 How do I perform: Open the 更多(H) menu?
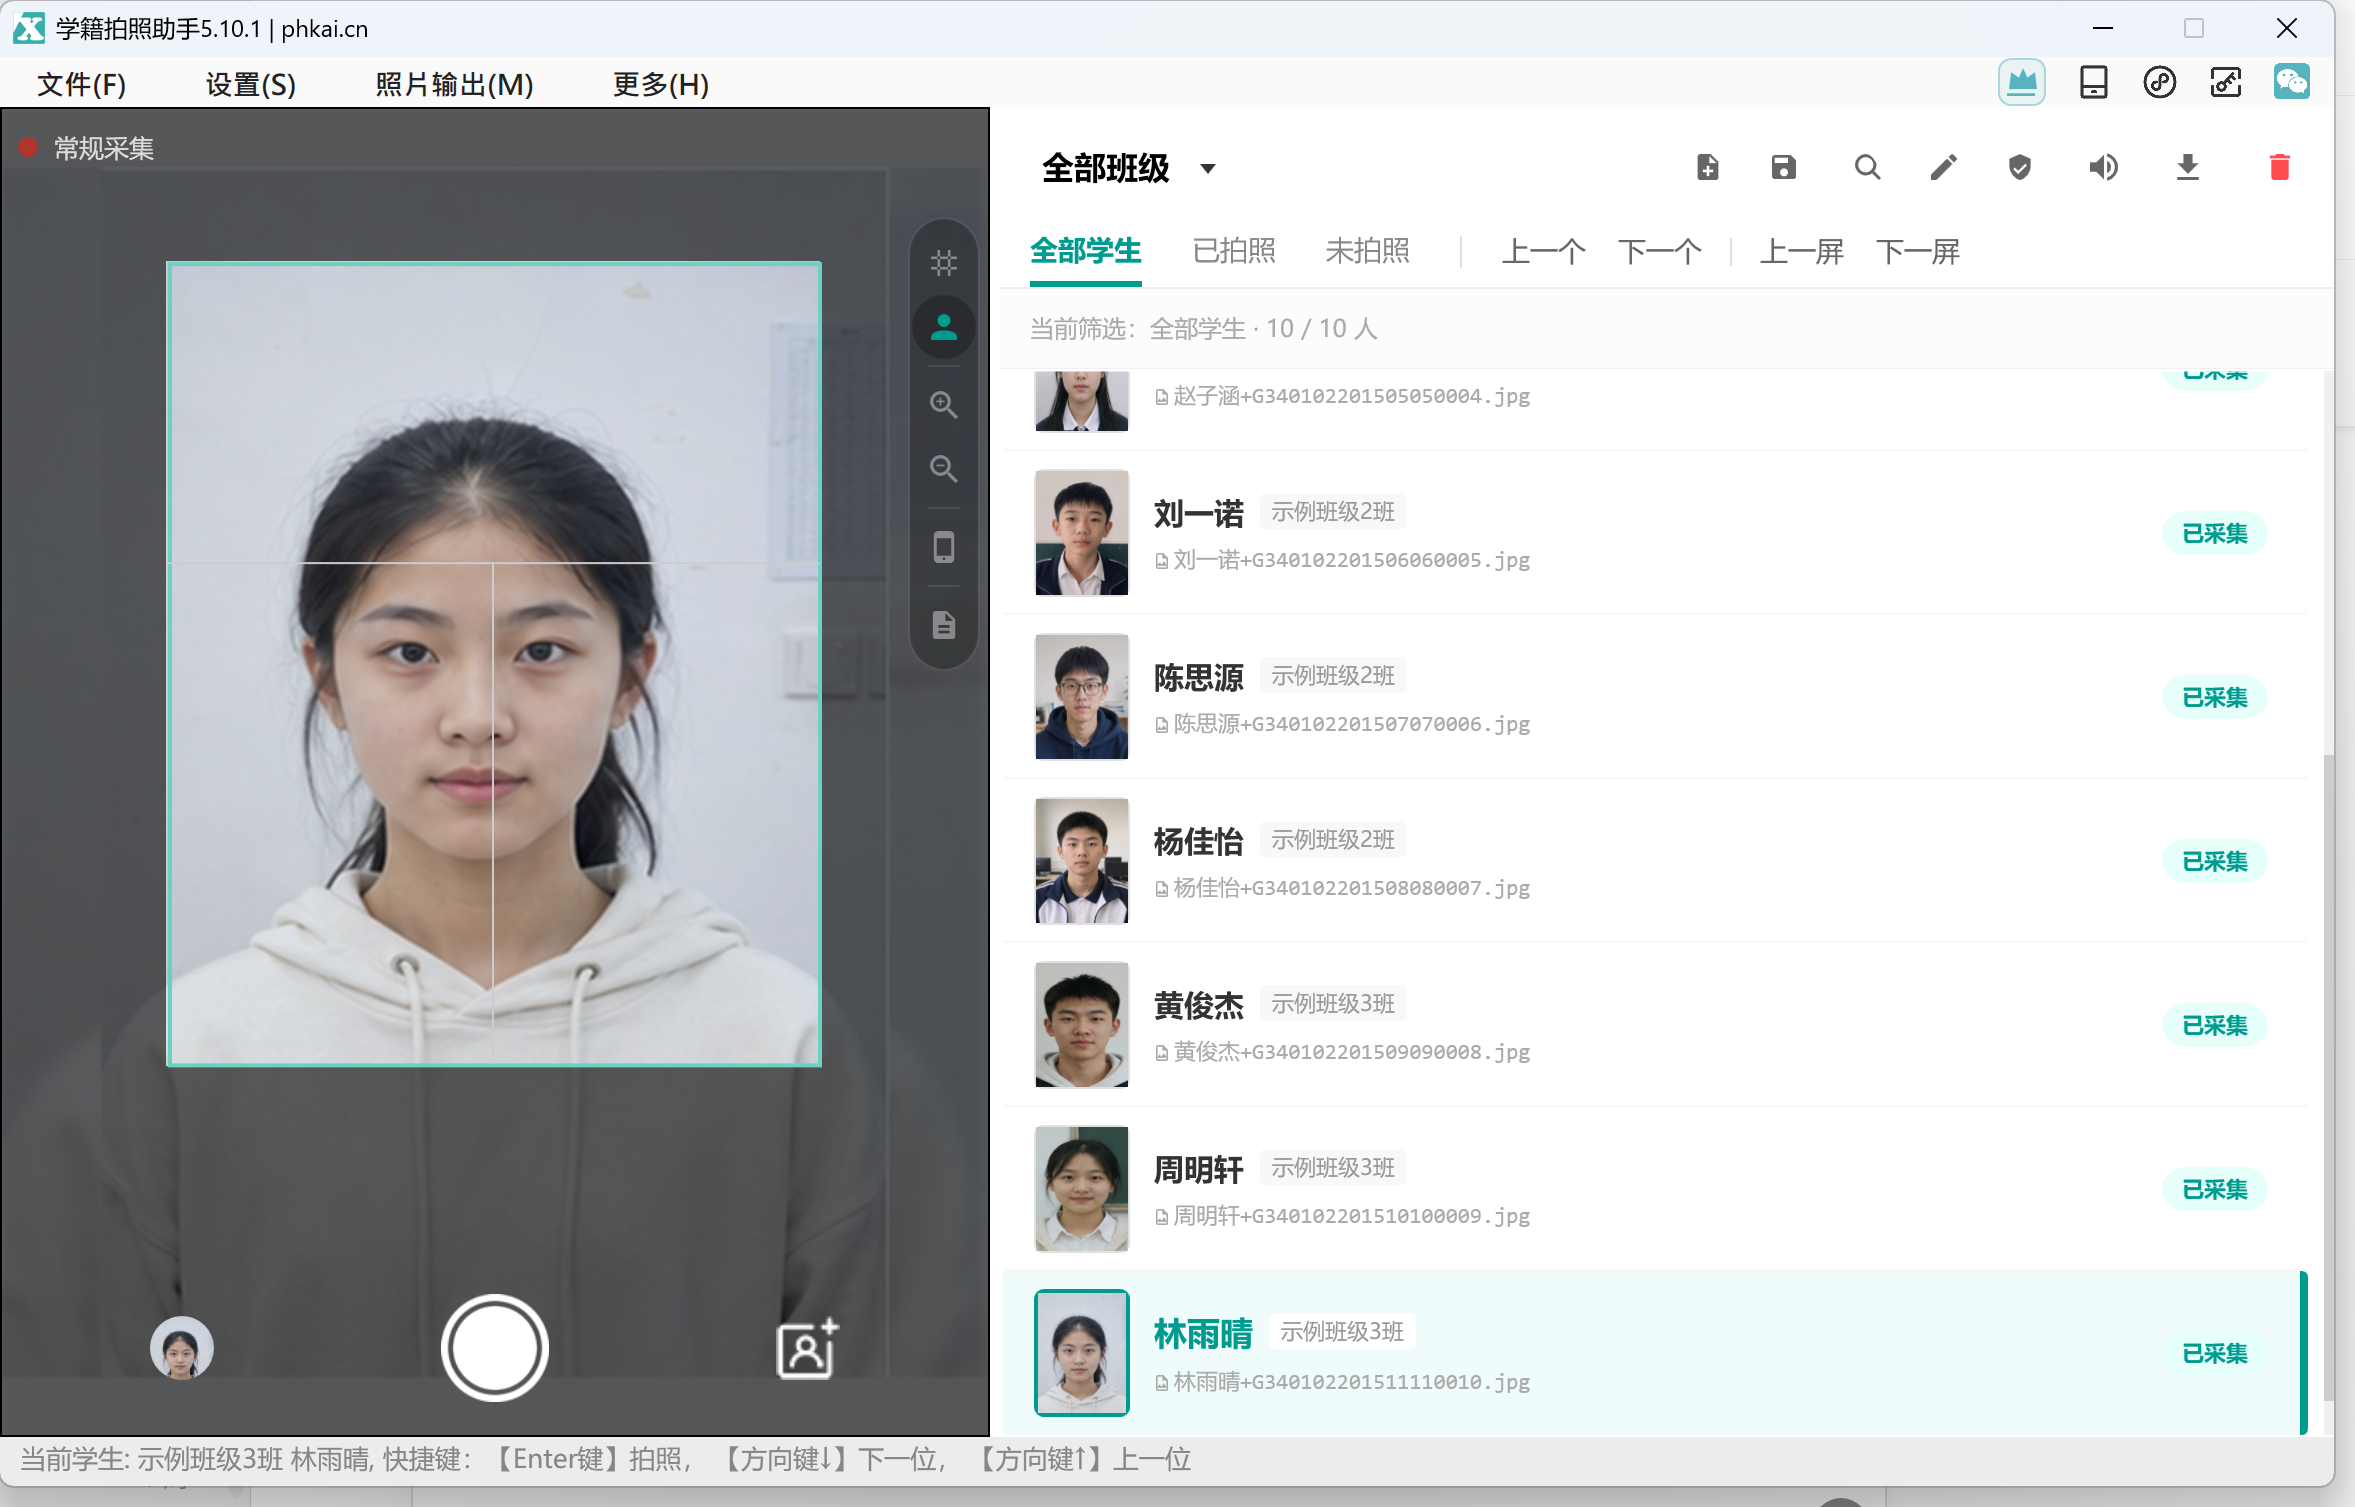click(661, 84)
